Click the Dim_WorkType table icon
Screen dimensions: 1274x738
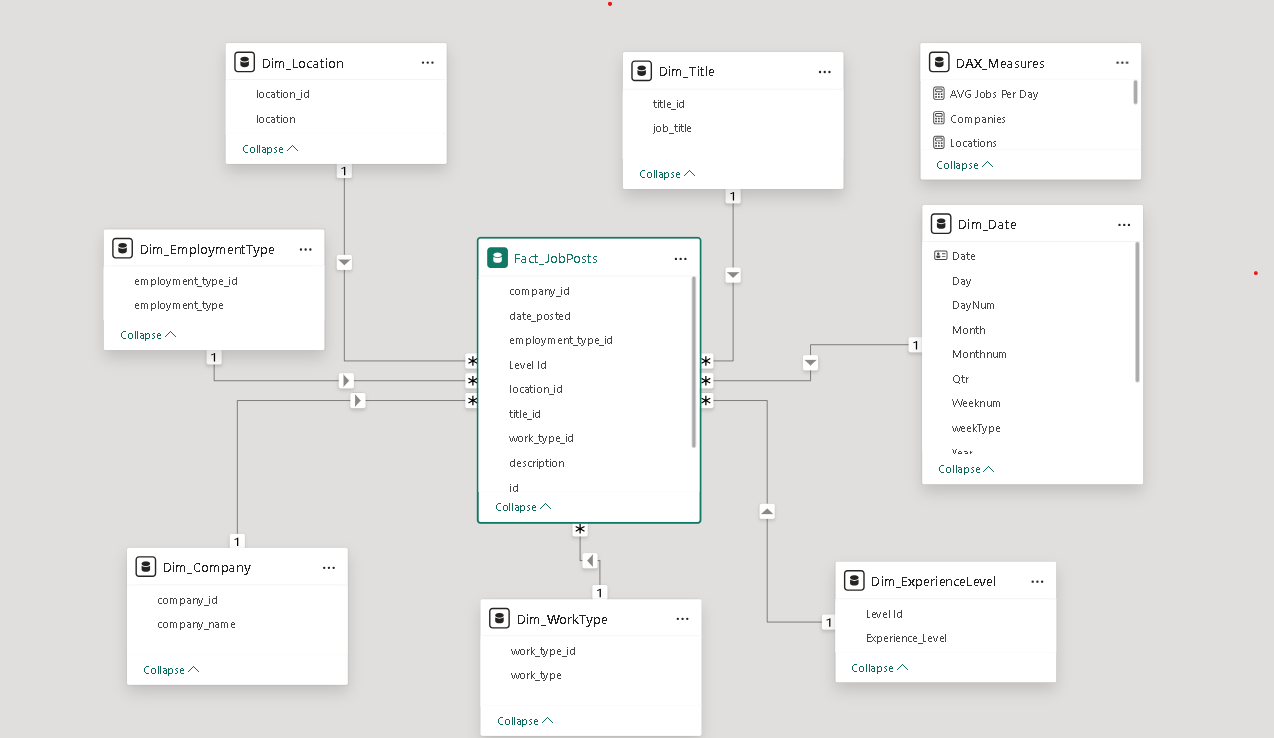click(x=499, y=619)
